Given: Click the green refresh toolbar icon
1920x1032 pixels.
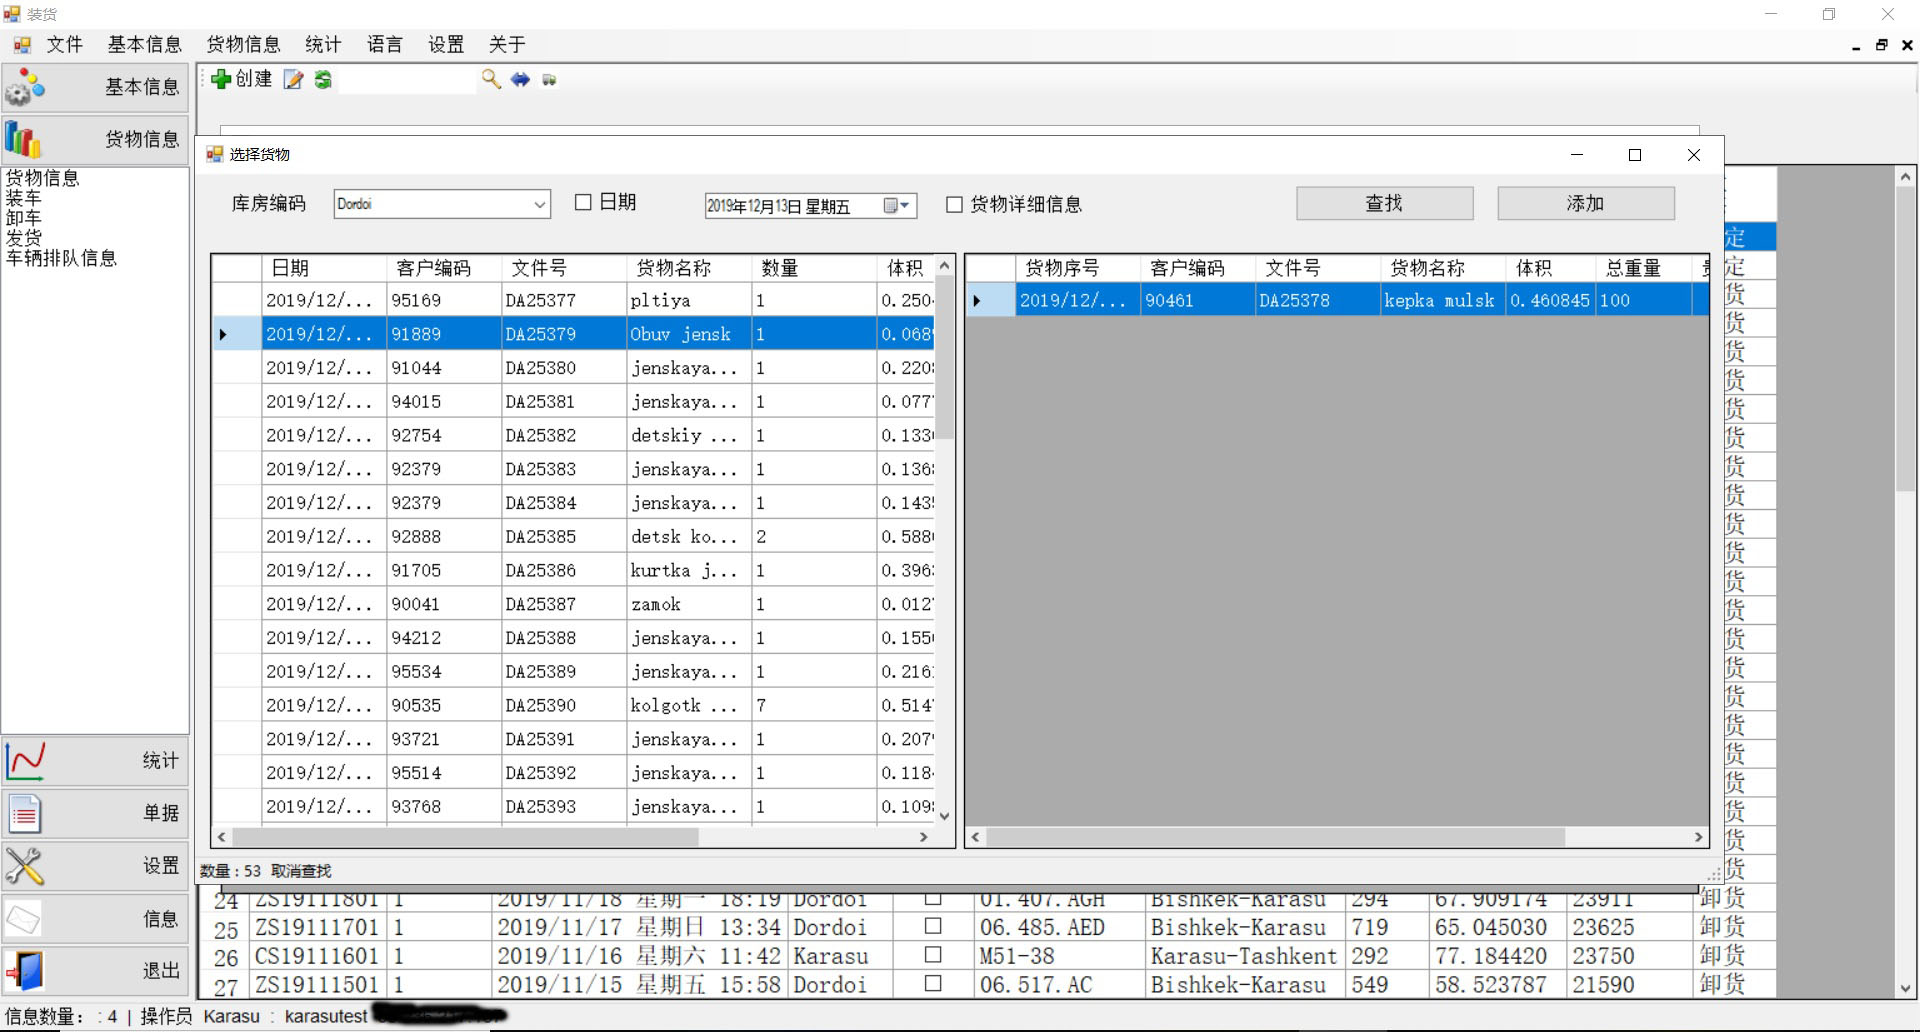Looking at the screenshot, I should tap(323, 80).
